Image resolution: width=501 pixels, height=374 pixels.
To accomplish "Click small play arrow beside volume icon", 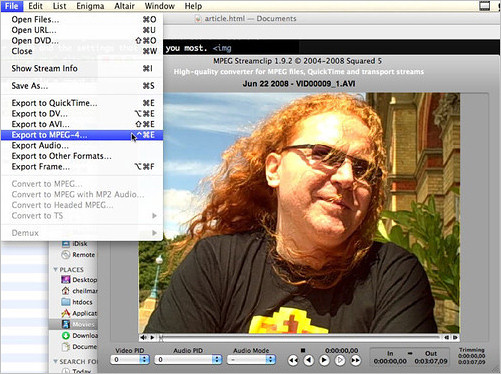I will pyautogui.click(x=152, y=337).
